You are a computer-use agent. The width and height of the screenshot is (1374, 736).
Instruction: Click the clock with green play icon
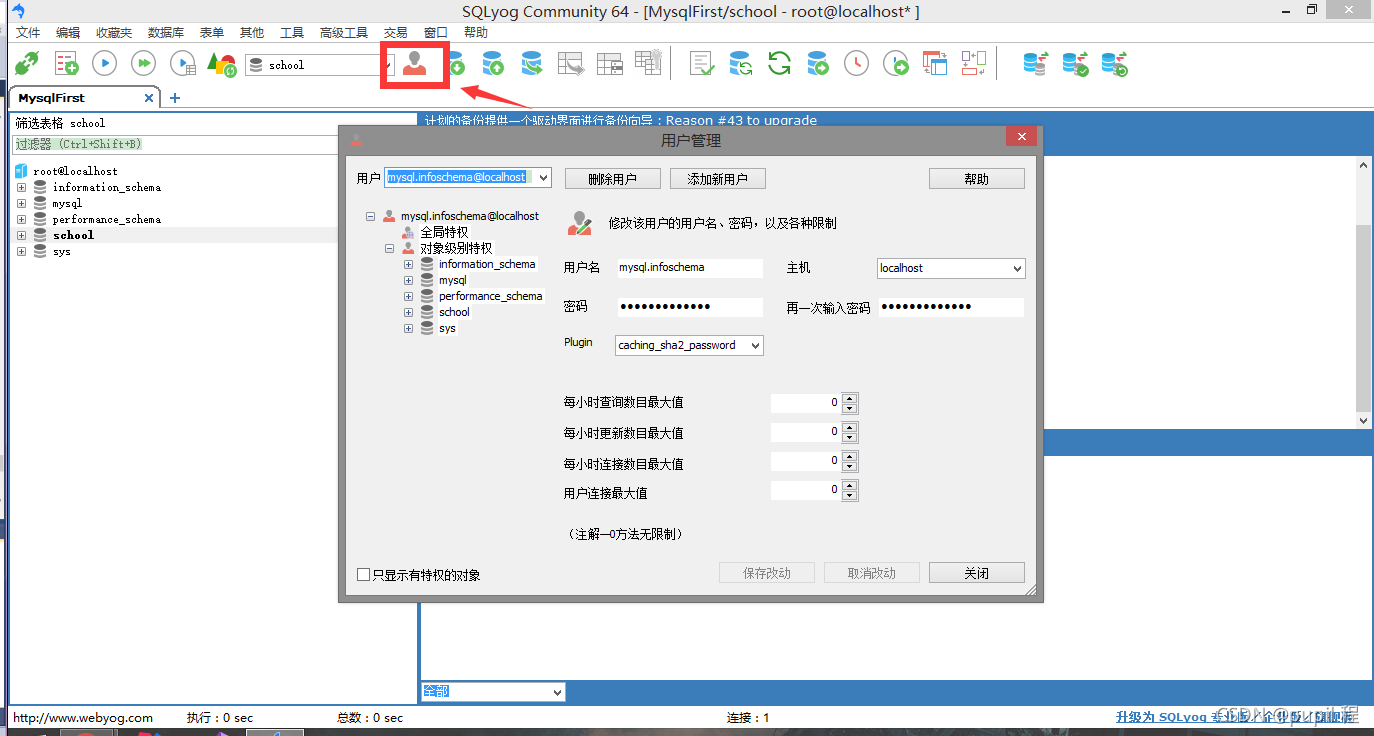click(x=896, y=64)
